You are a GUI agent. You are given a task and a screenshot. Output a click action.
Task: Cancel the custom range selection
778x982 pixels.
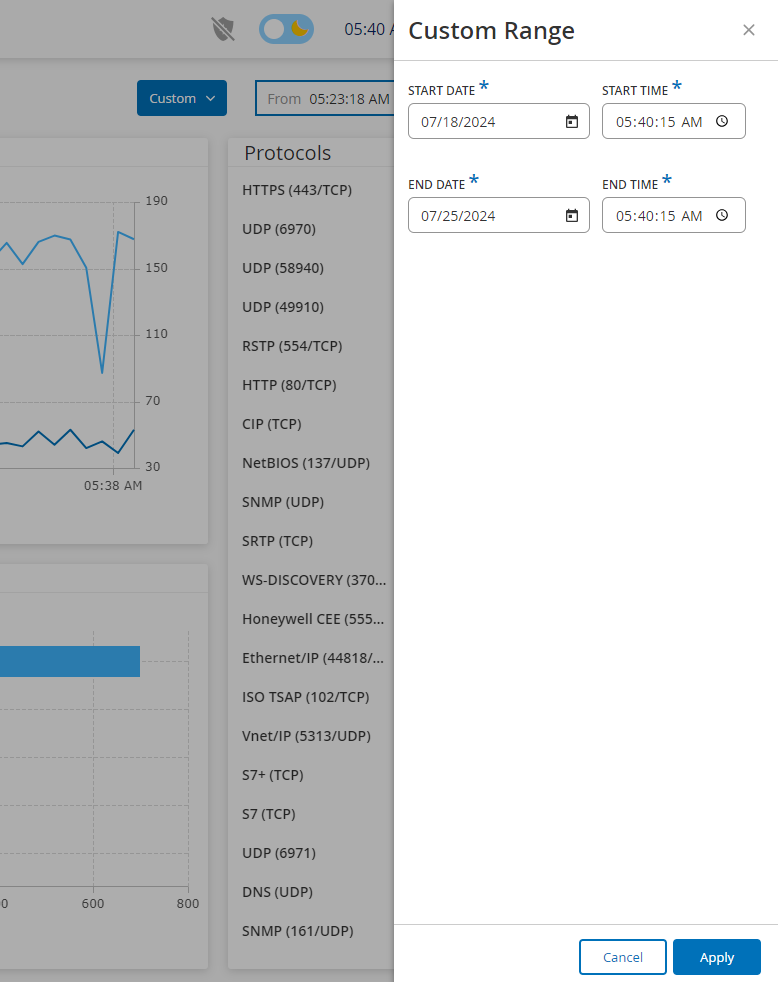pyautogui.click(x=623, y=957)
